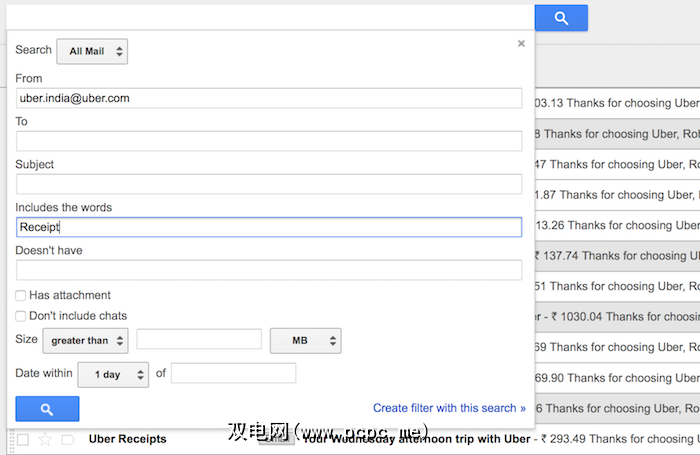Click the blue search icon beside the top search bar
This screenshot has height=455, width=700.
point(561,18)
